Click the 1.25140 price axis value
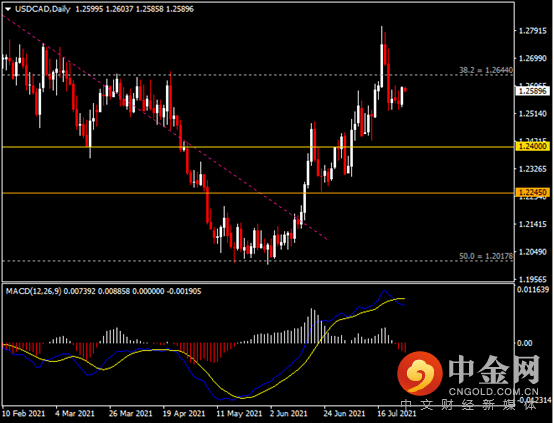 click(x=532, y=113)
